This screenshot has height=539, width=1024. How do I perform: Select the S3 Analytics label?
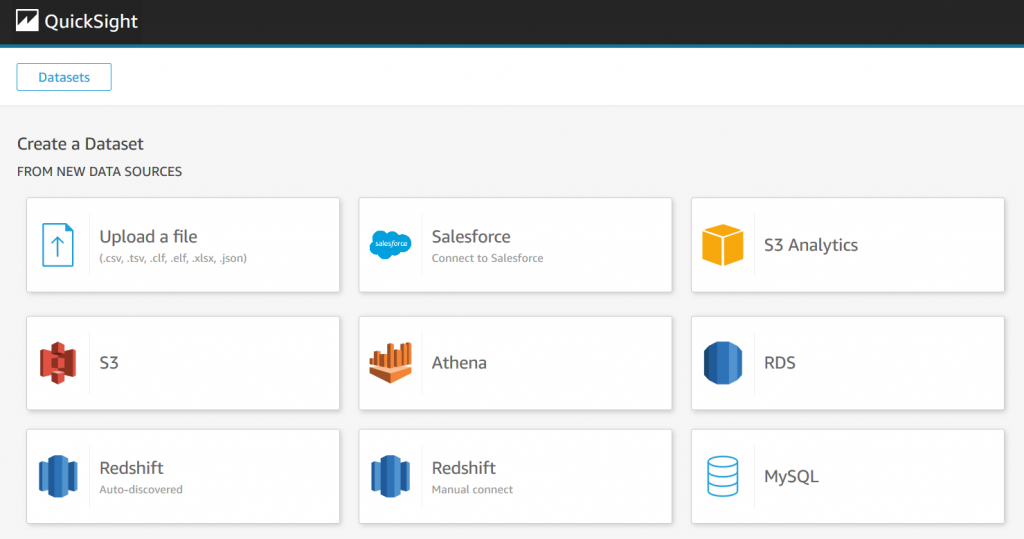(x=811, y=245)
